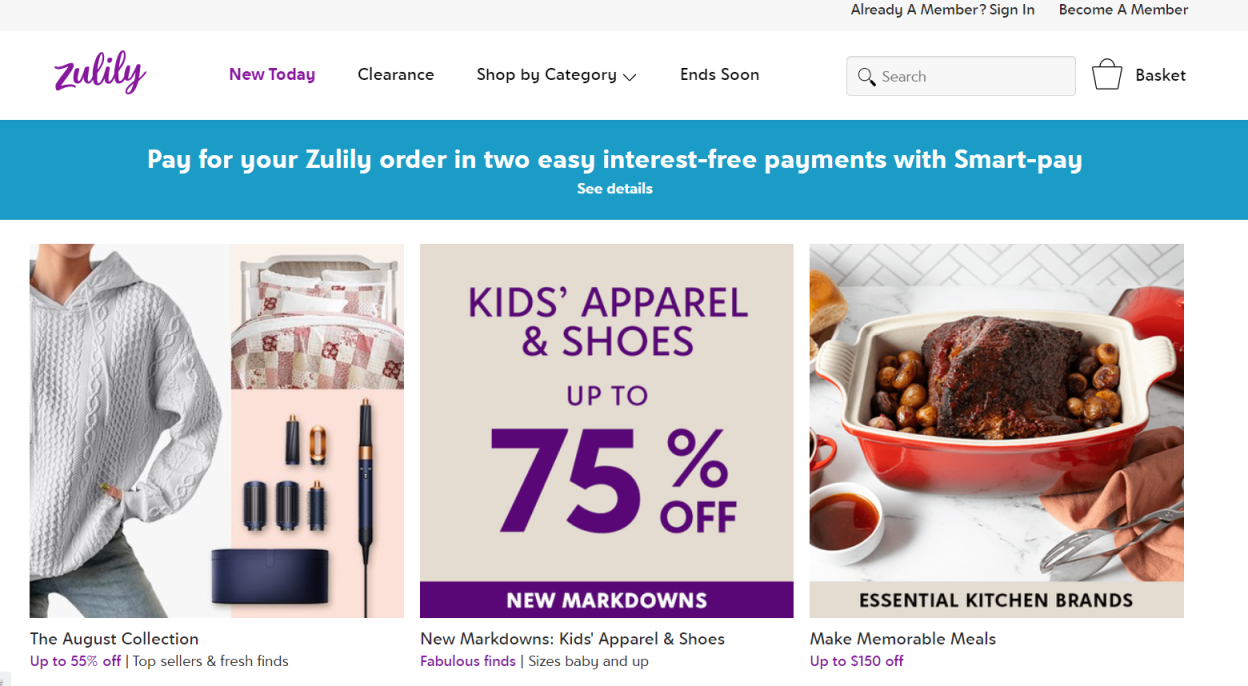Open the Essential Kitchen Brands banner

(x=996, y=430)
